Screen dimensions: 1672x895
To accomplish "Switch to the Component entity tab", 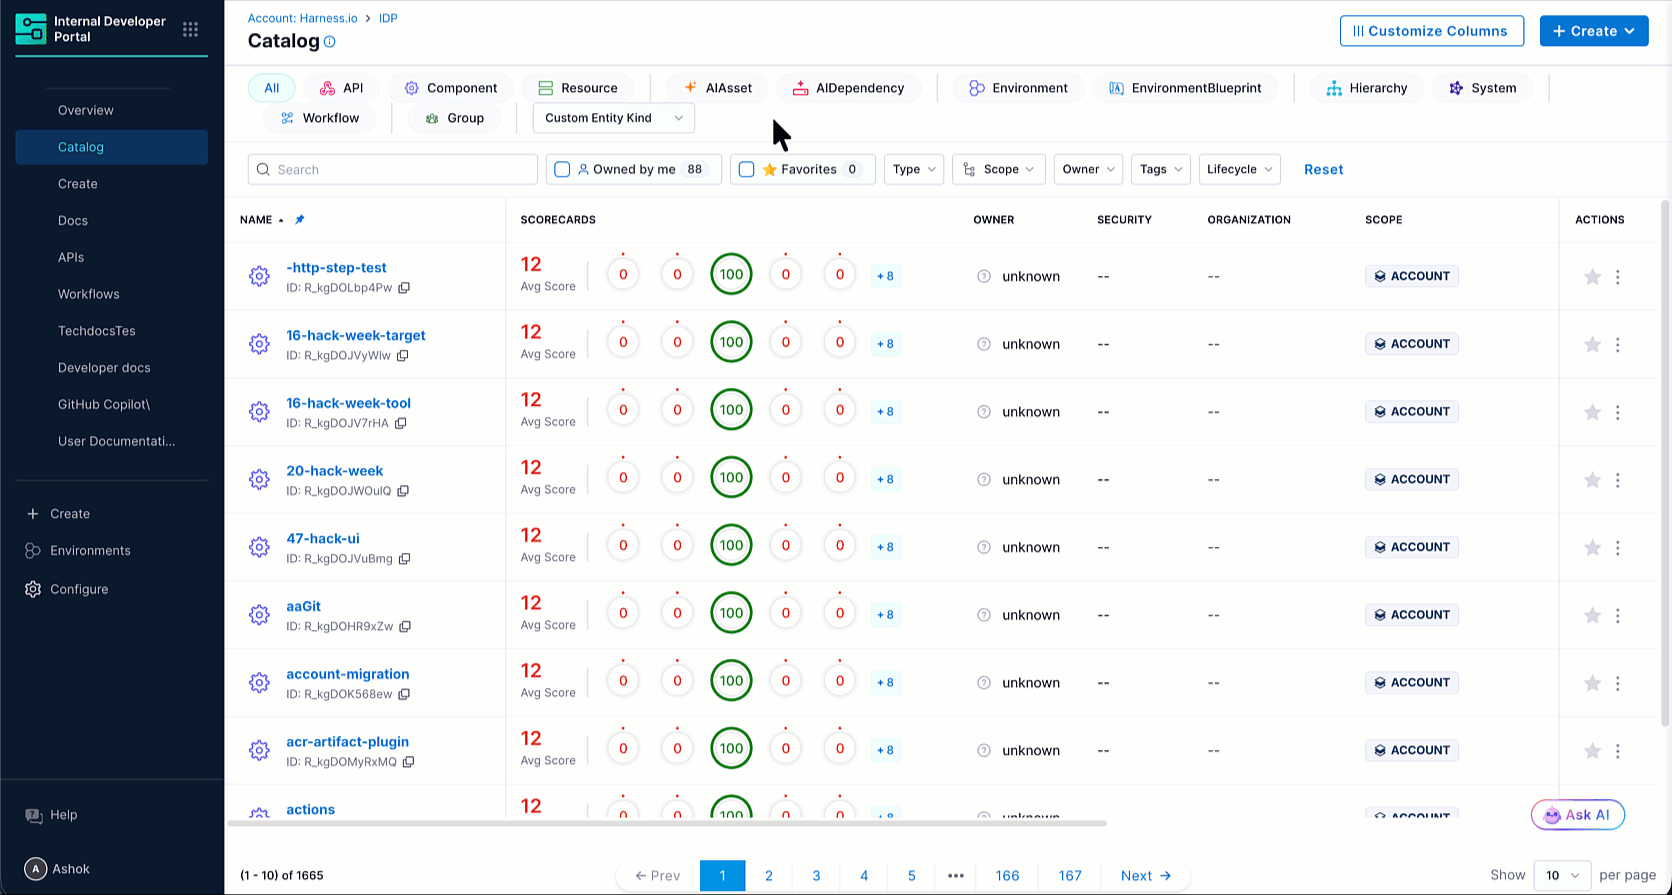I will coord(450,88).
